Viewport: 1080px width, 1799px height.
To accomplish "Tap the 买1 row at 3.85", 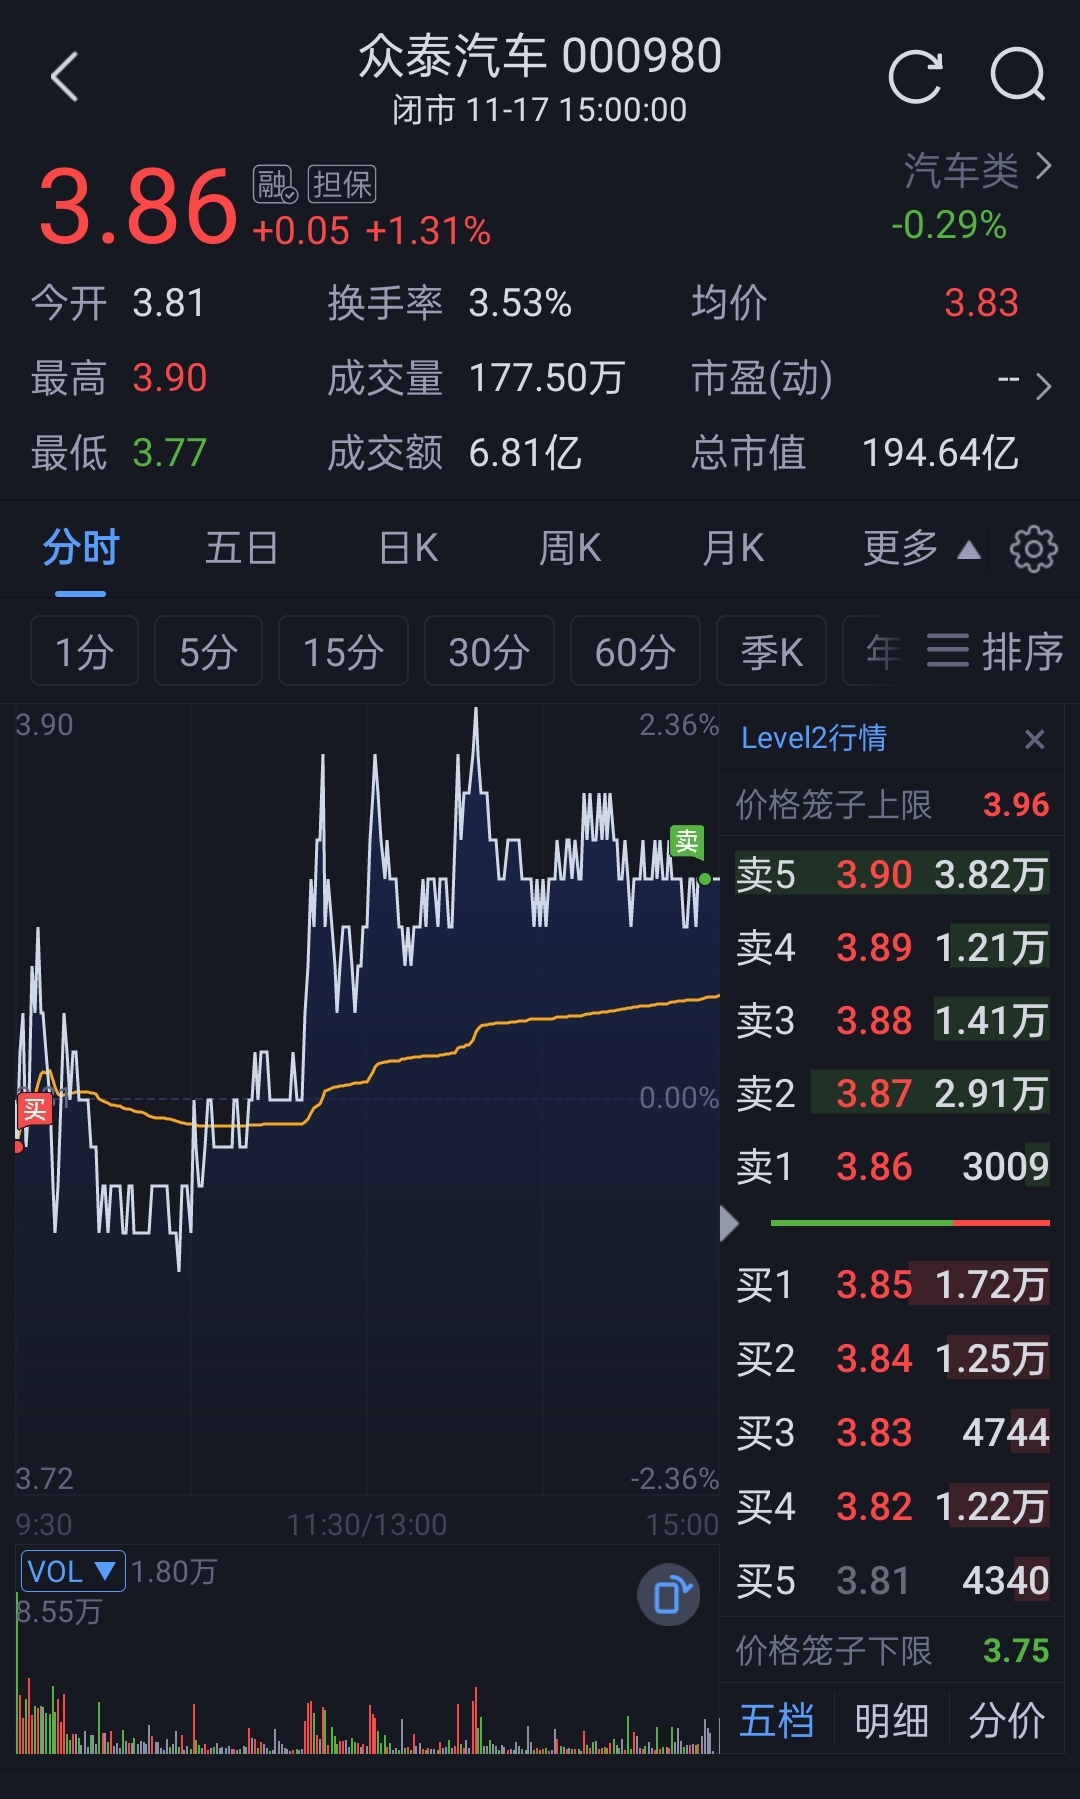I will [892, 1285].
